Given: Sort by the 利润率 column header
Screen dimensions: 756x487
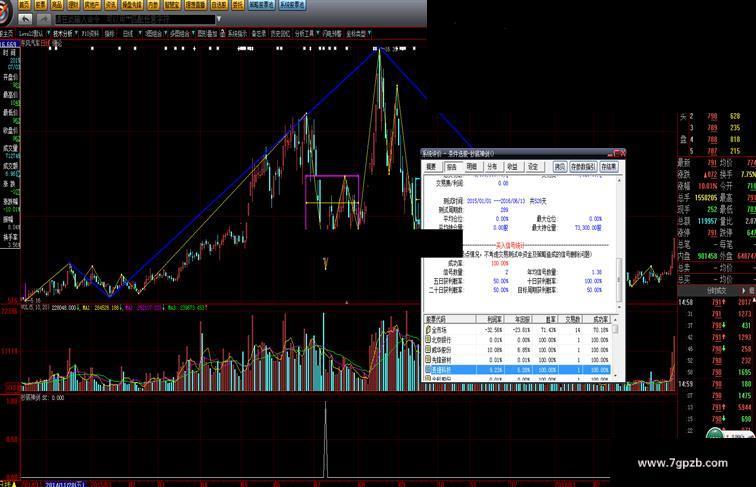Looking at the screenshot, I should point(490,319).
